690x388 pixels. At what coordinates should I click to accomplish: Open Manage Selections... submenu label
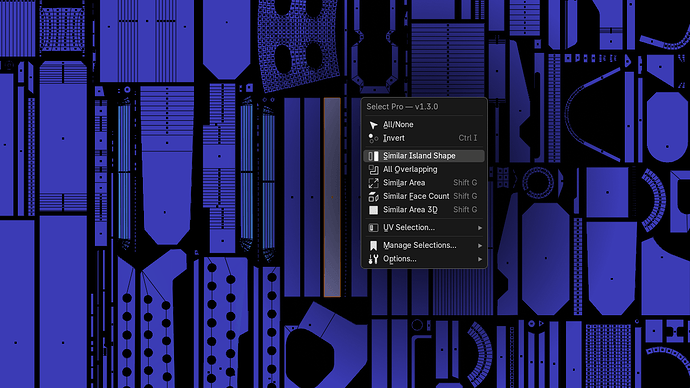(x=419, y=245)
